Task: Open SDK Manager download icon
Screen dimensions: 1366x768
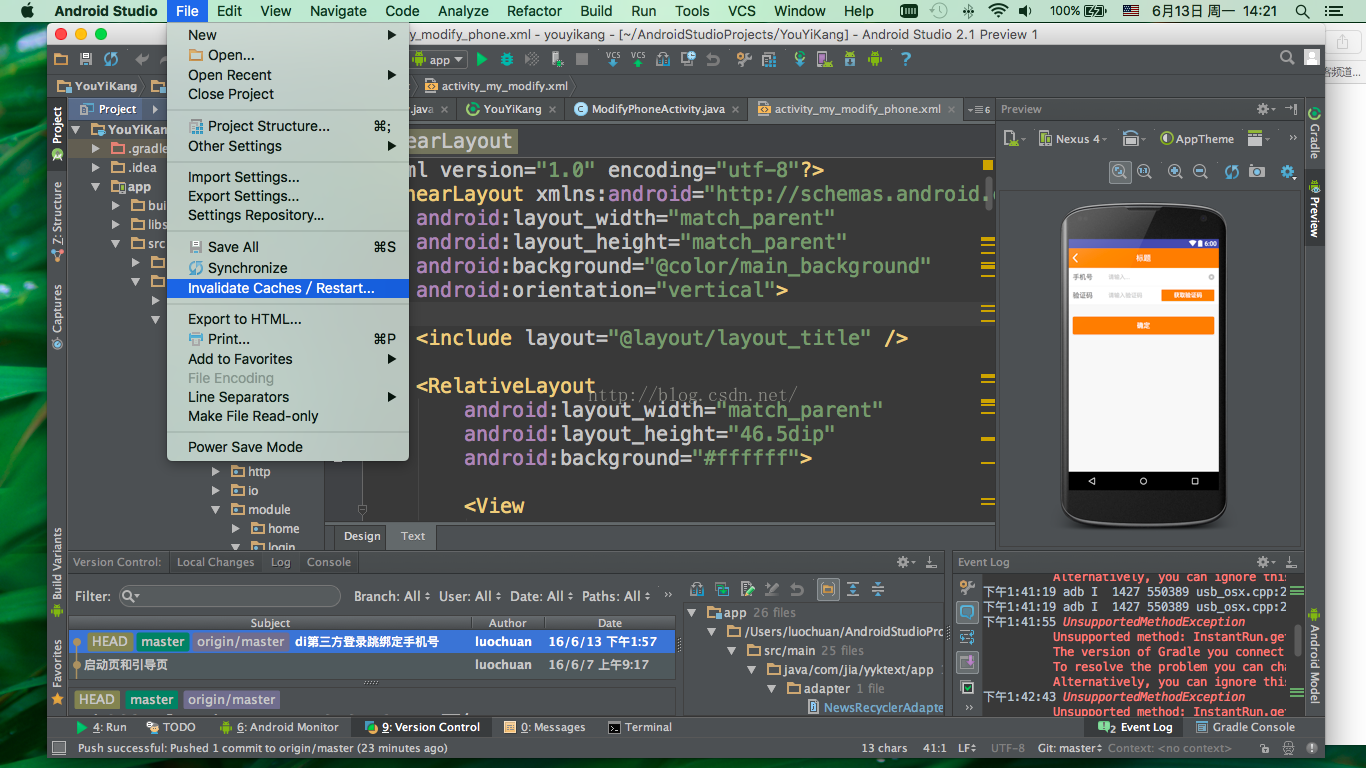Action: point(850,60)
